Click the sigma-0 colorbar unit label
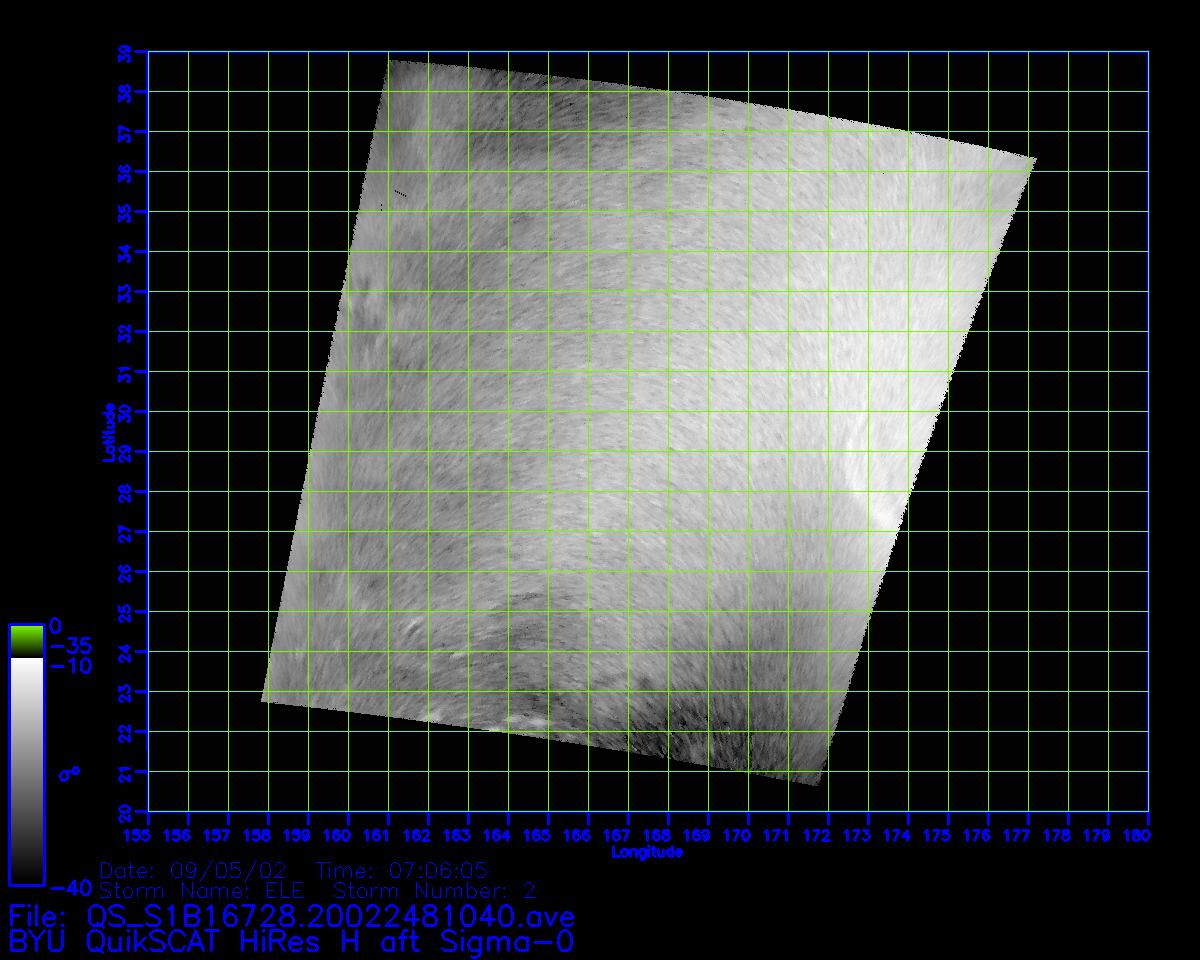 69,773
